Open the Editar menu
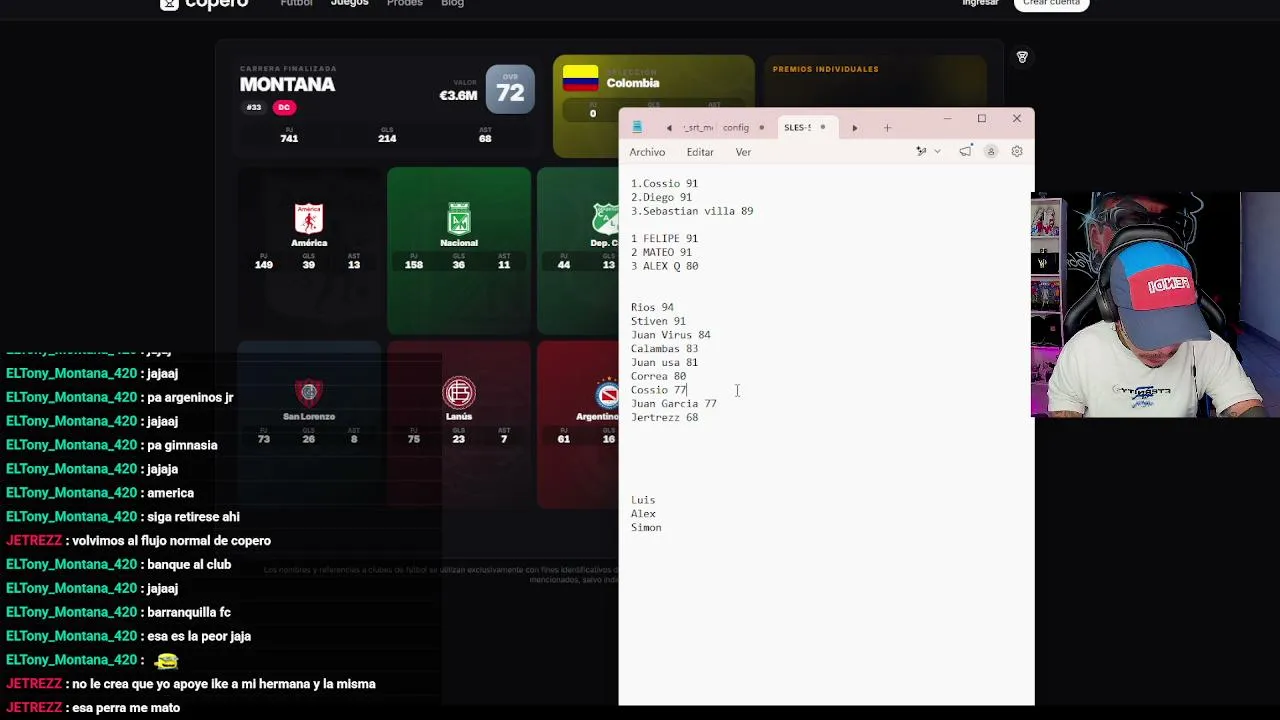 700,152
